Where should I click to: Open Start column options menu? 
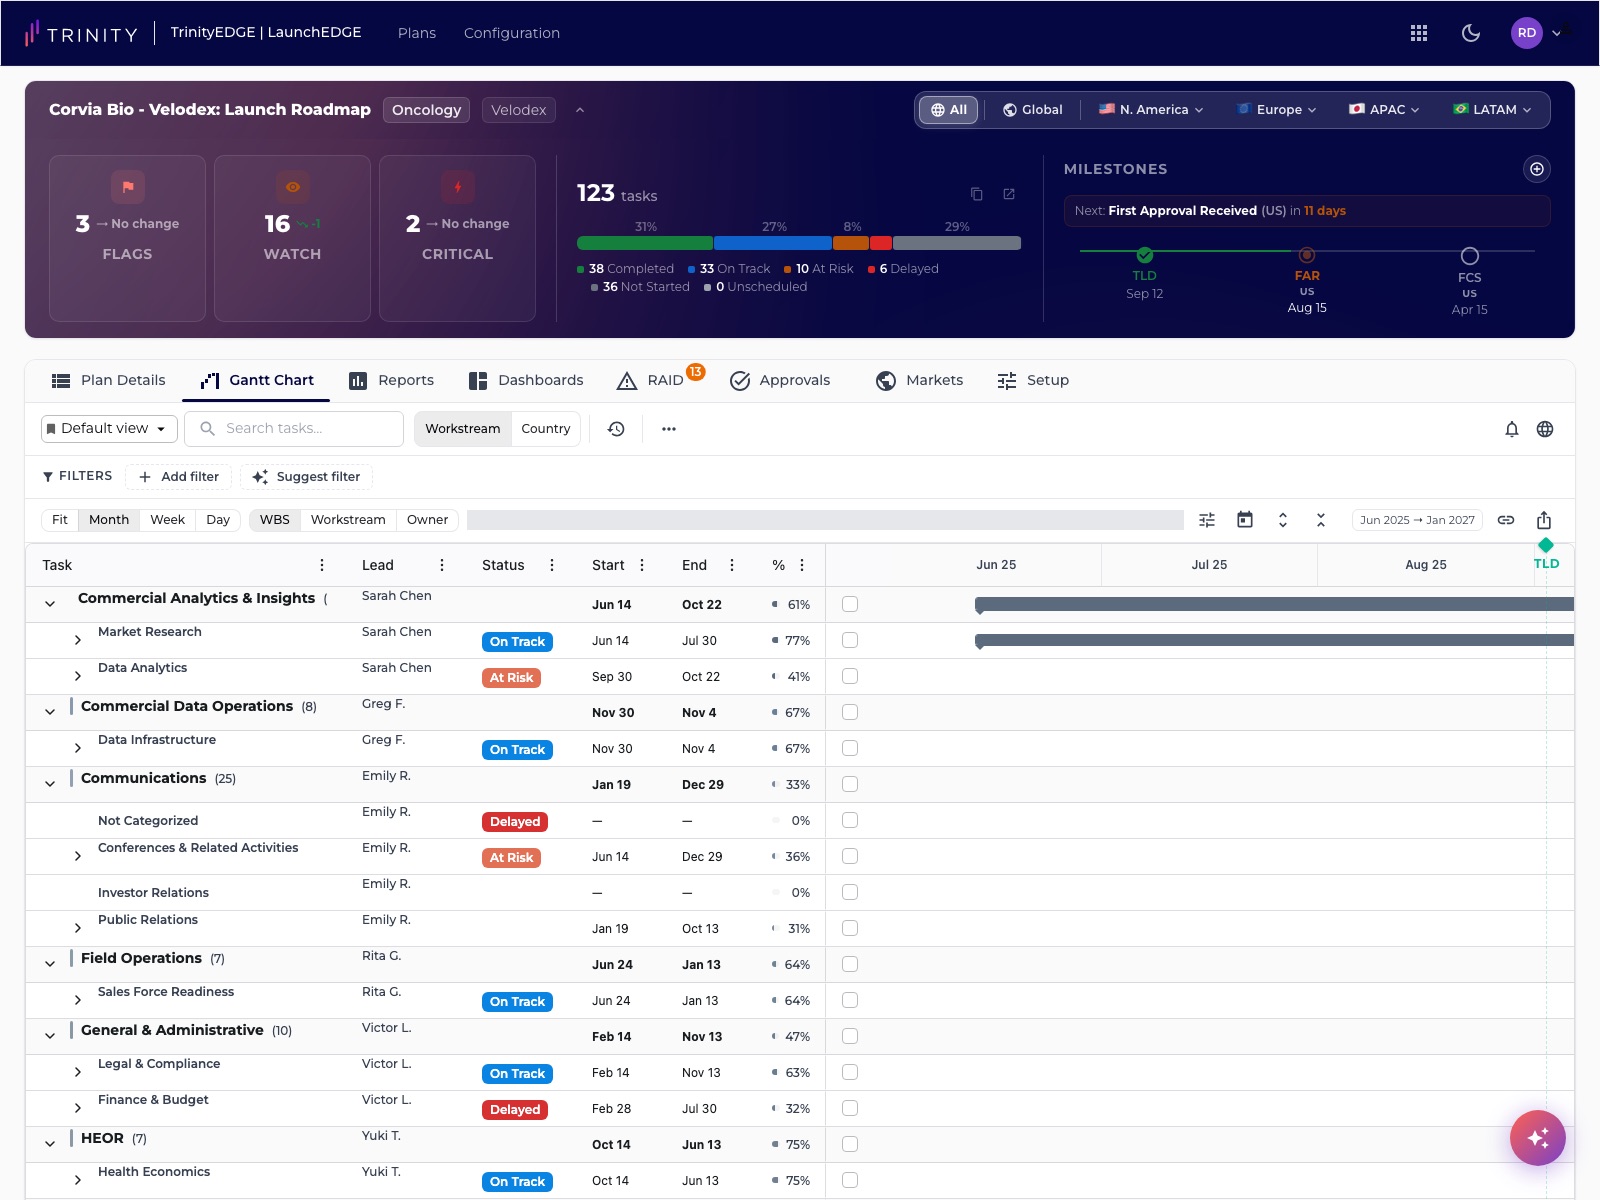[x=642, y=565]
